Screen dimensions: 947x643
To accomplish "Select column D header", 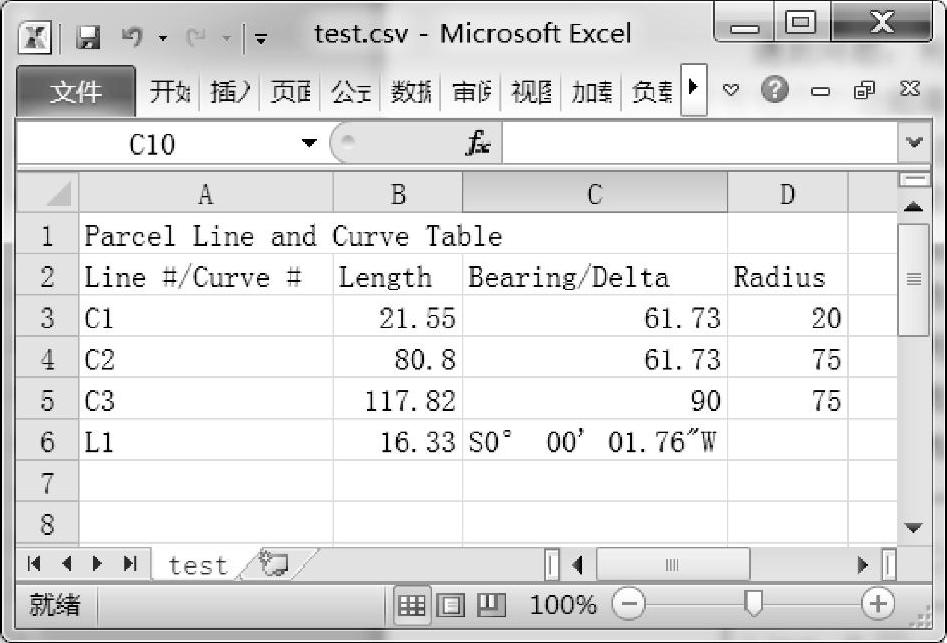I will click(788, 194).
